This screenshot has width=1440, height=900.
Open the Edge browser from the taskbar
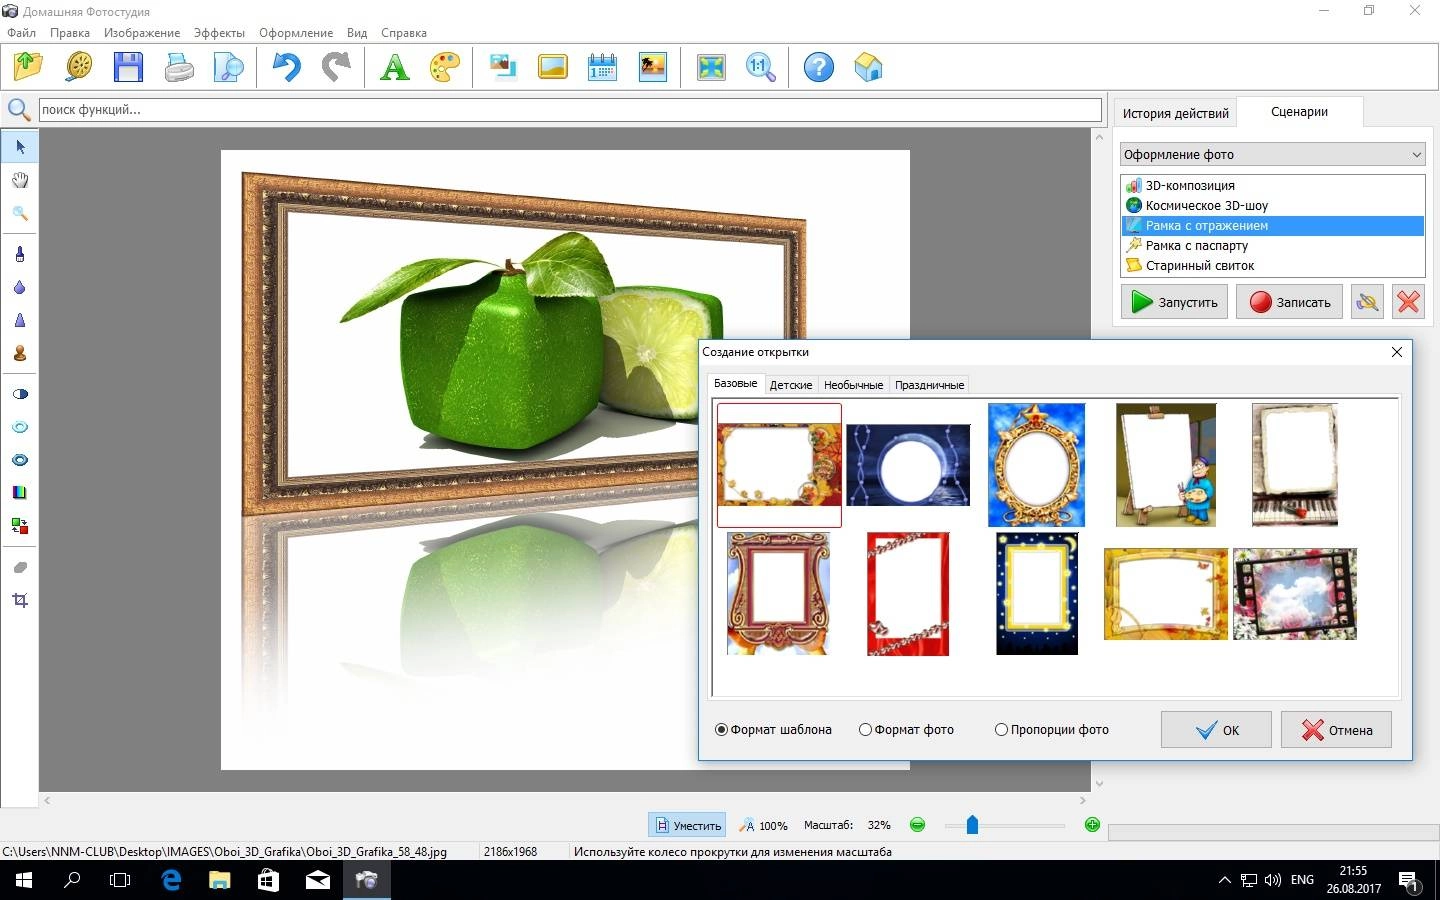(x=171, y=881)
